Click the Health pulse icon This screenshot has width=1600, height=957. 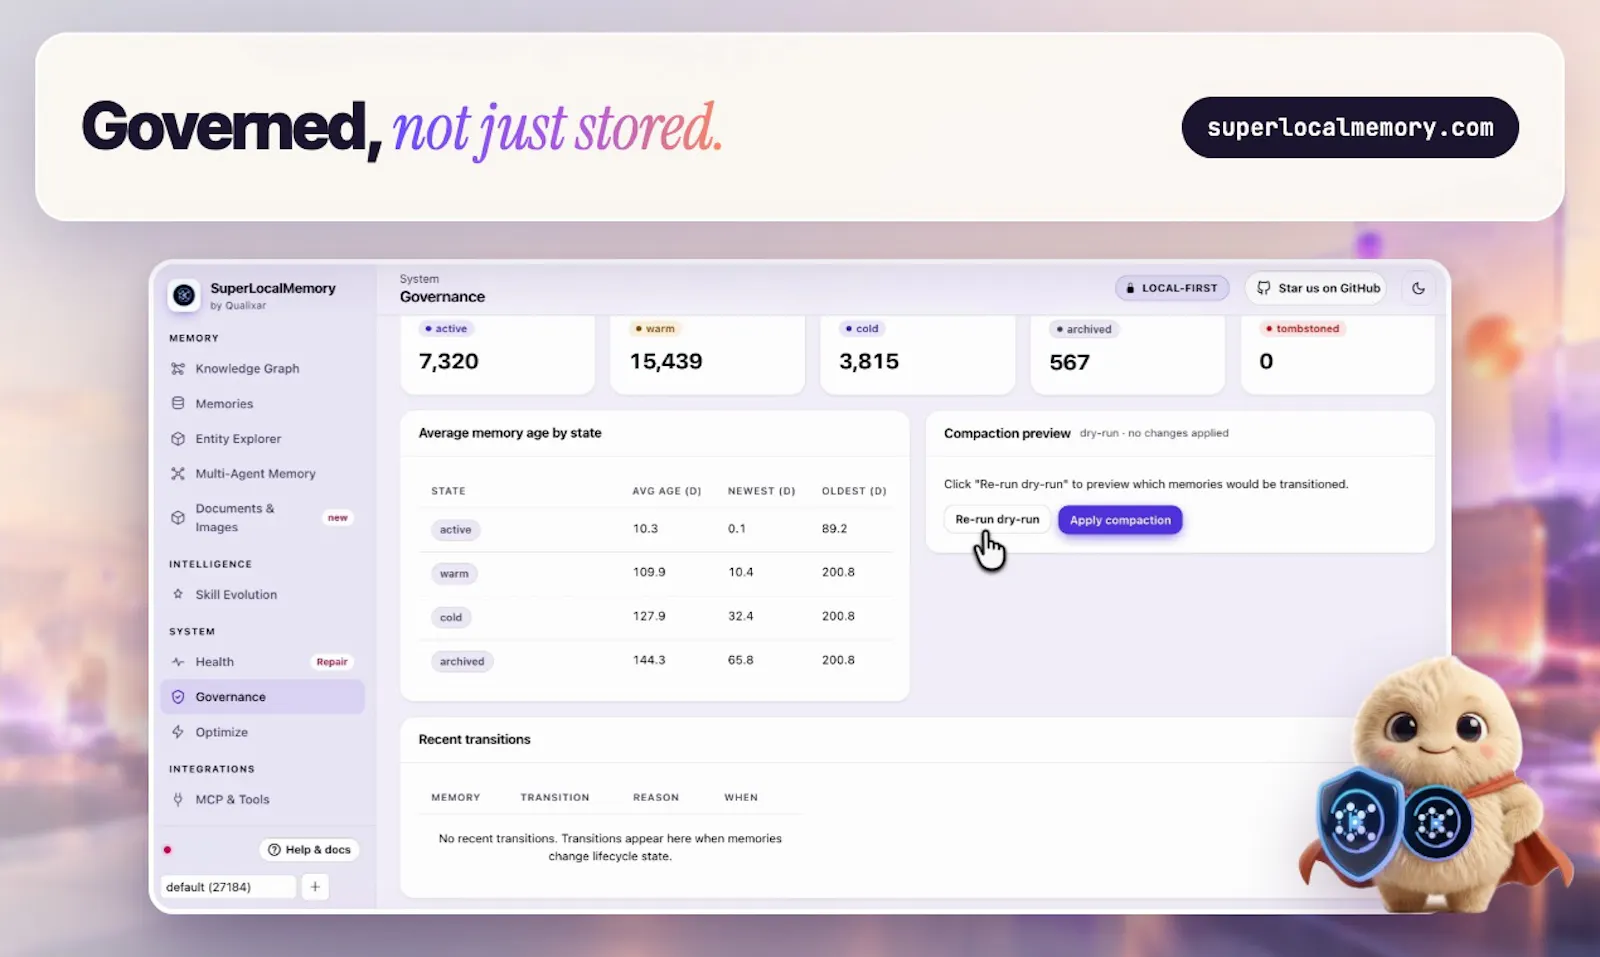[178, 662]
